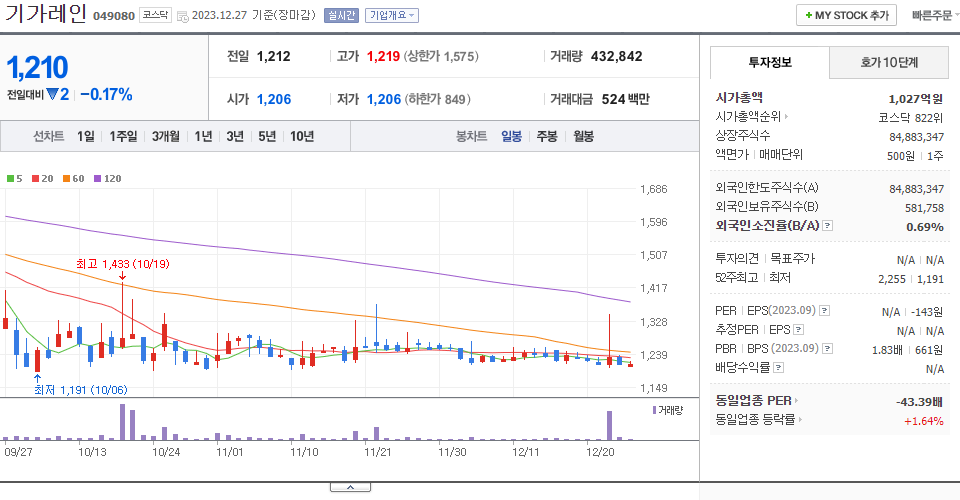960x500 pixels.
Task: Open the 기업개요 dropdown
Action: pyautogui.click(x=392, y=15)
